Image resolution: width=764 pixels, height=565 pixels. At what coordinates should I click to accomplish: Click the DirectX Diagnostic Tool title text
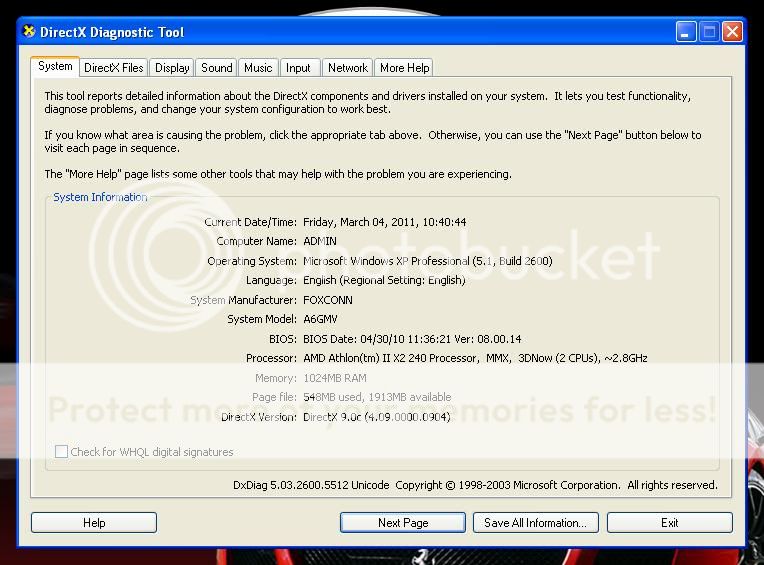(112, 32)
